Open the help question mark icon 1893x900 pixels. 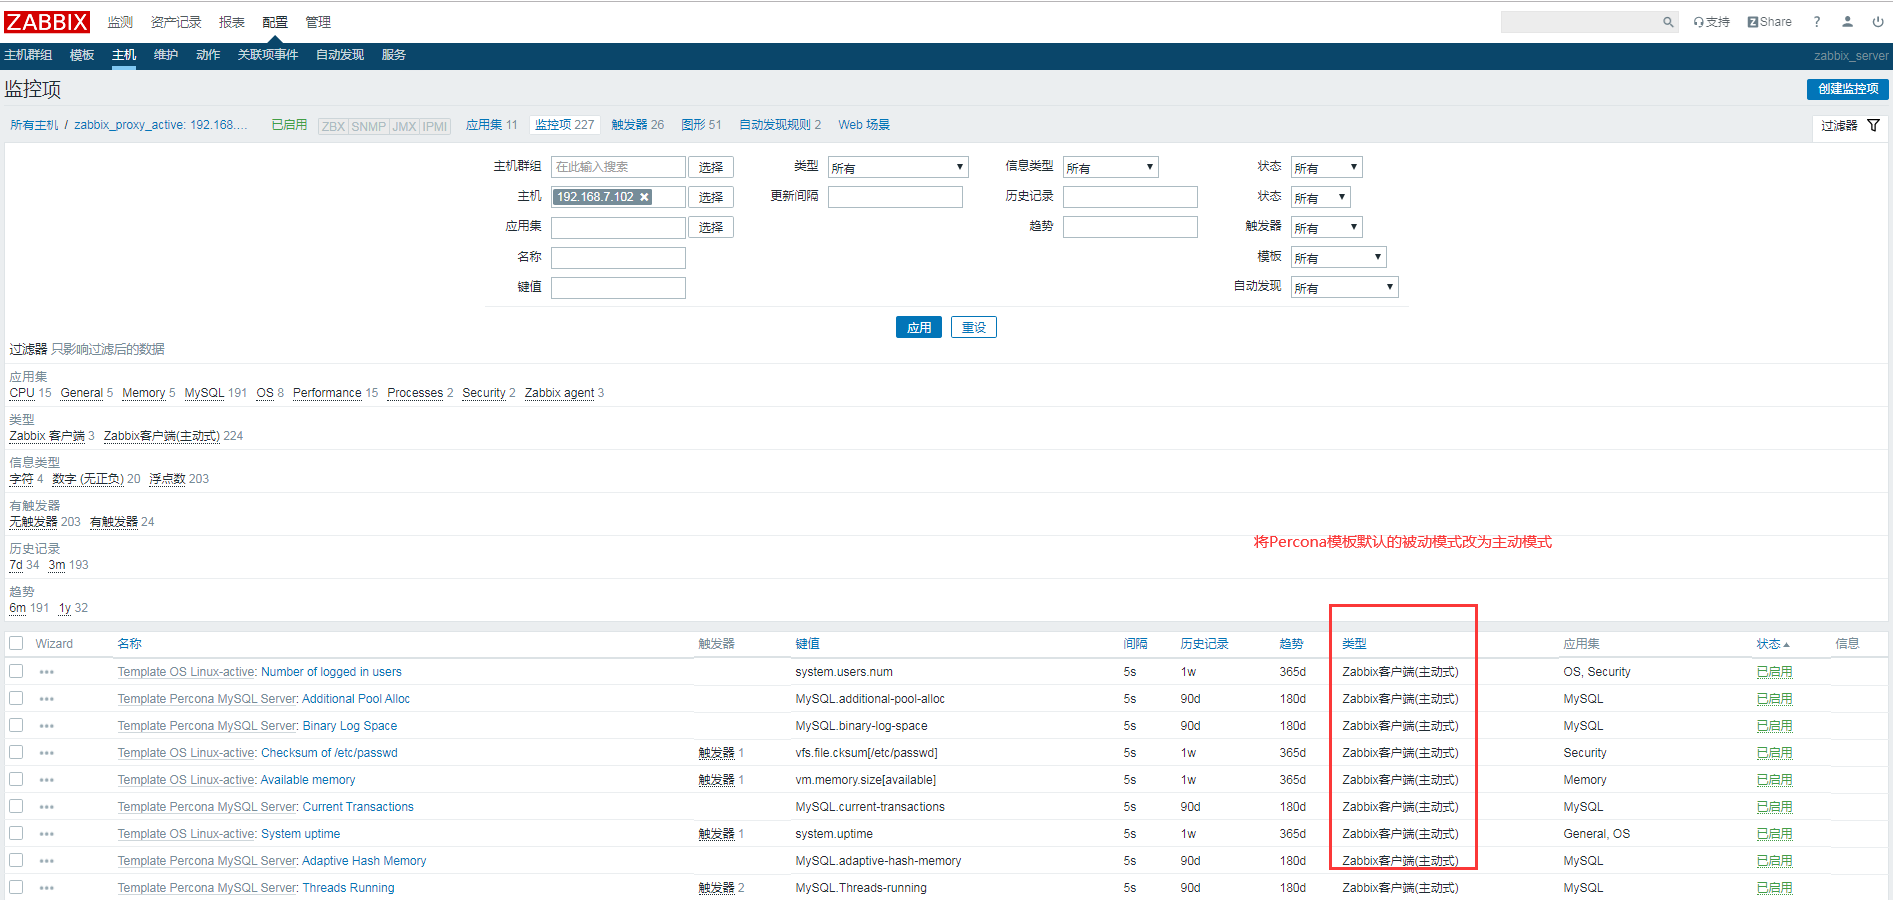(x=1817, y=22)
